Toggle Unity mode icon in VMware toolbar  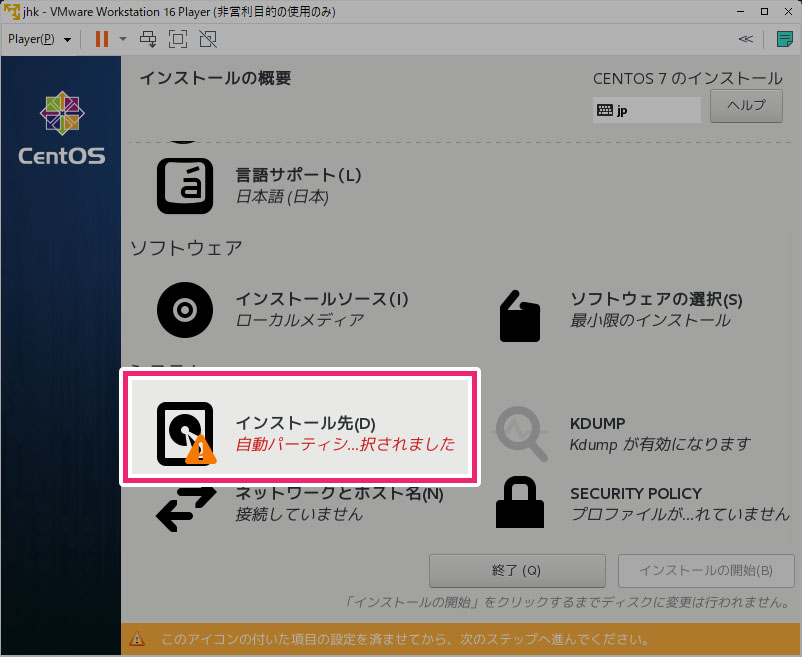pyautogui.click(x=208, y=39)
